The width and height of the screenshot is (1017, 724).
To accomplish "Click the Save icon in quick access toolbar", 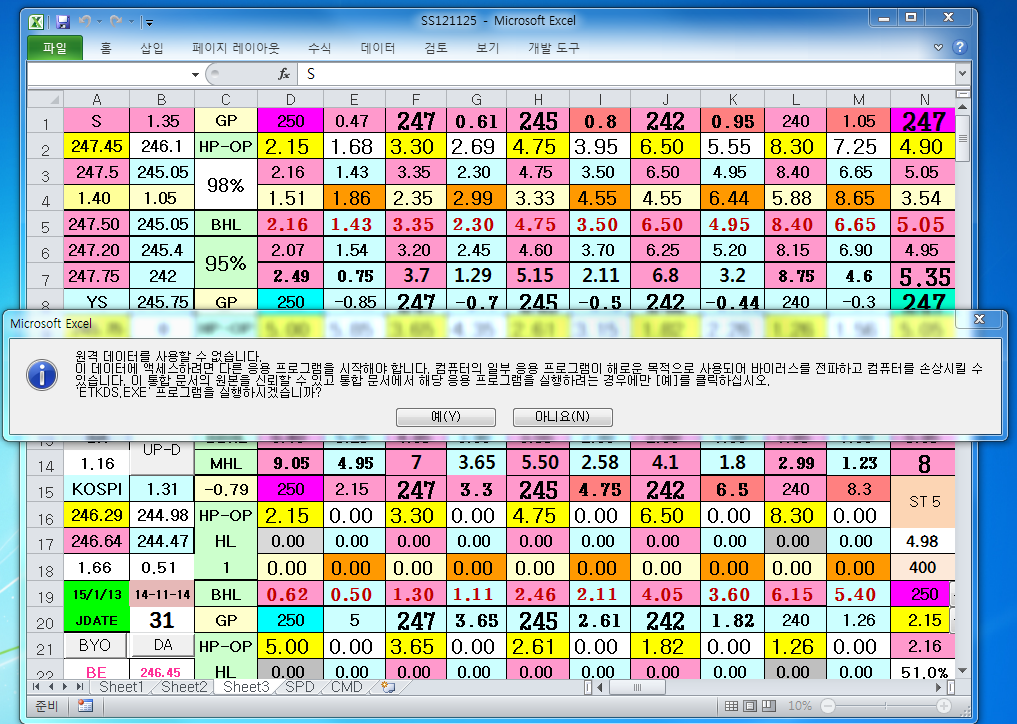I will coord(62,21).
